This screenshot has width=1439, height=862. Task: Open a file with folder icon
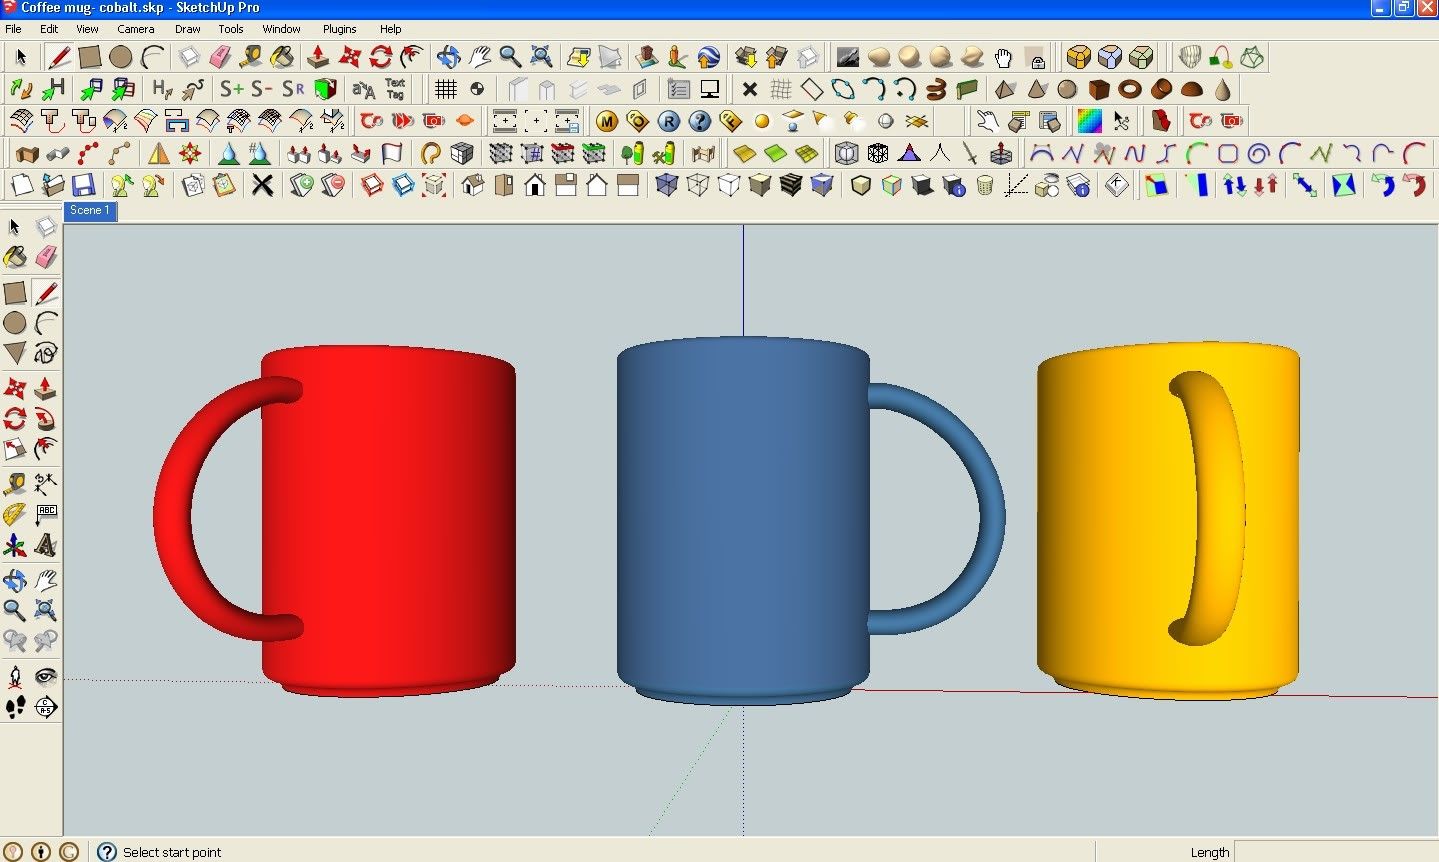pyautogui.click(x=52, y=185)
